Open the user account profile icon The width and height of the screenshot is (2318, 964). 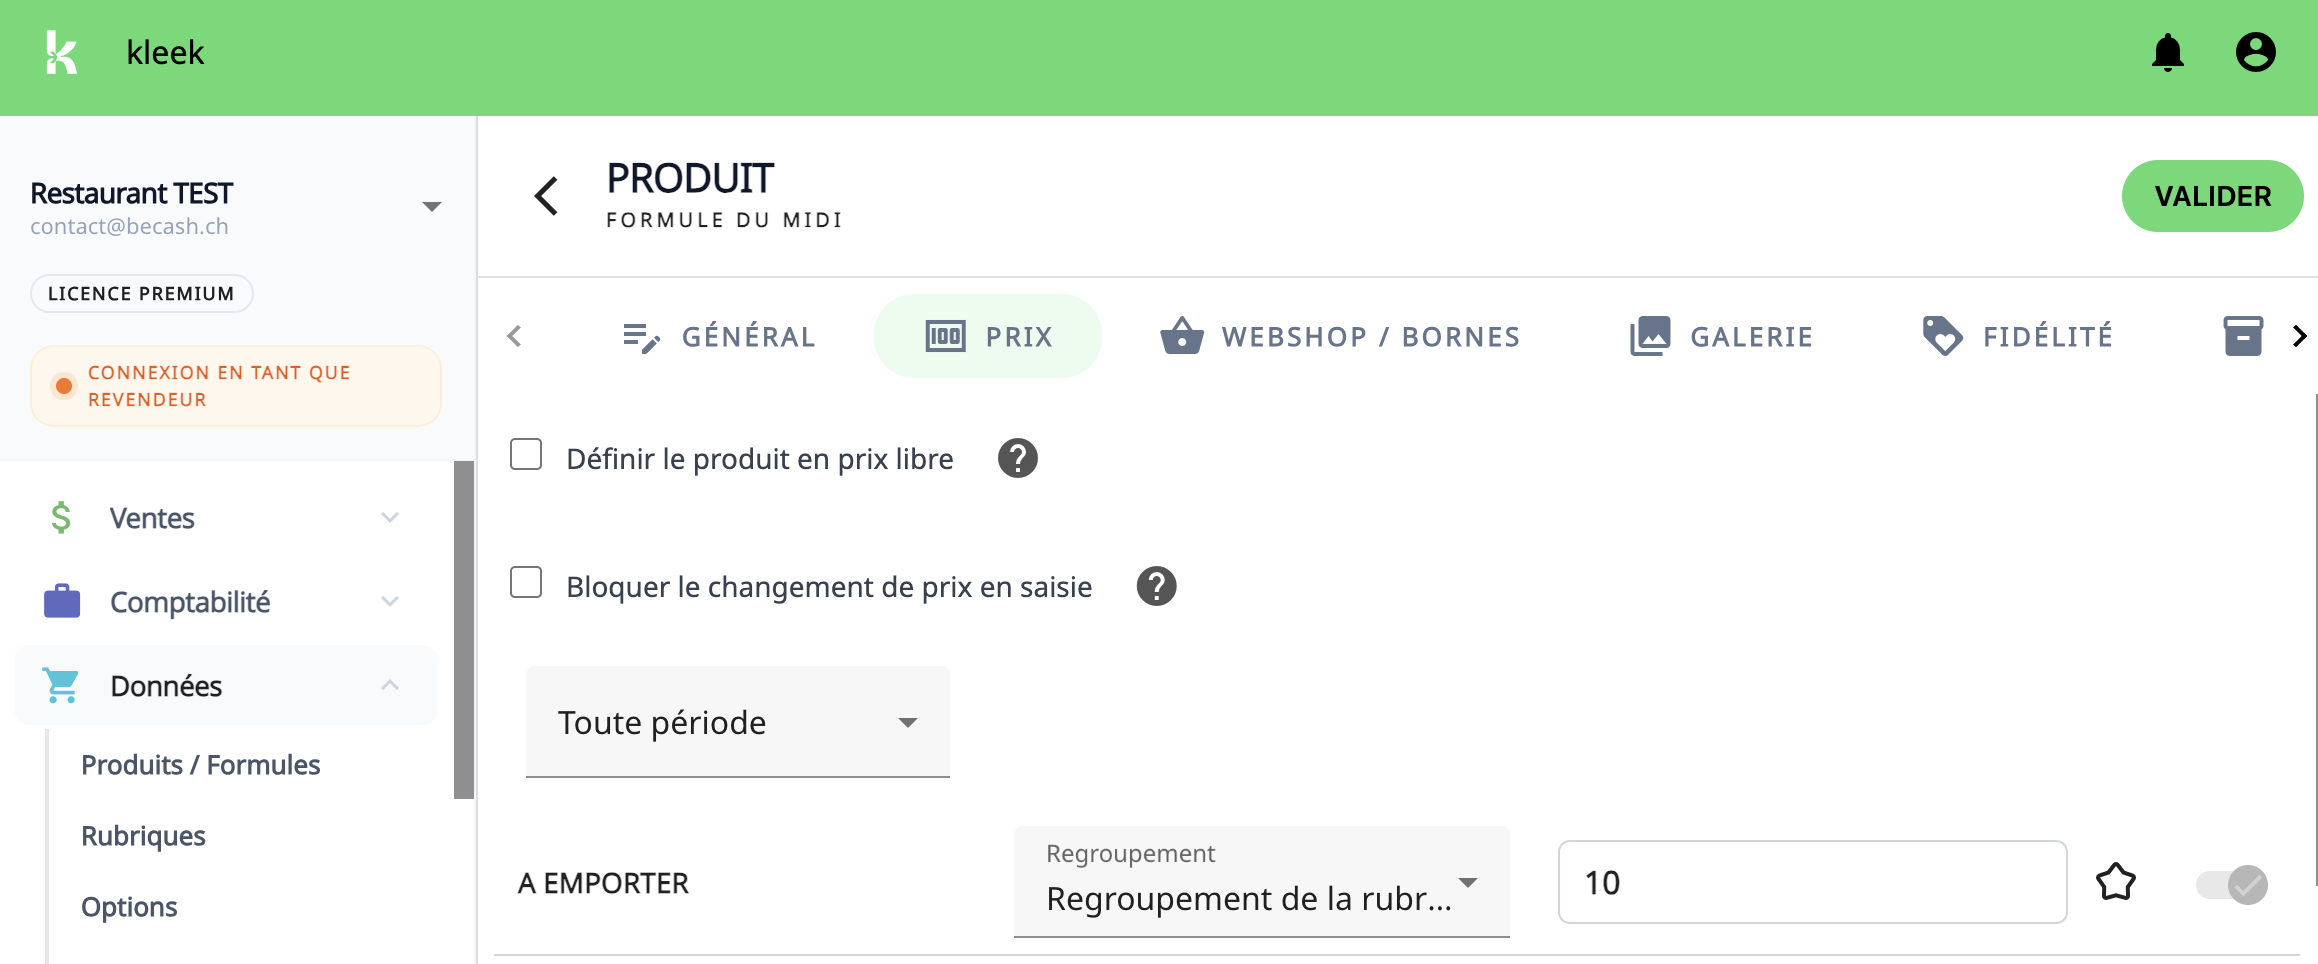click(x=2255, y=53)
